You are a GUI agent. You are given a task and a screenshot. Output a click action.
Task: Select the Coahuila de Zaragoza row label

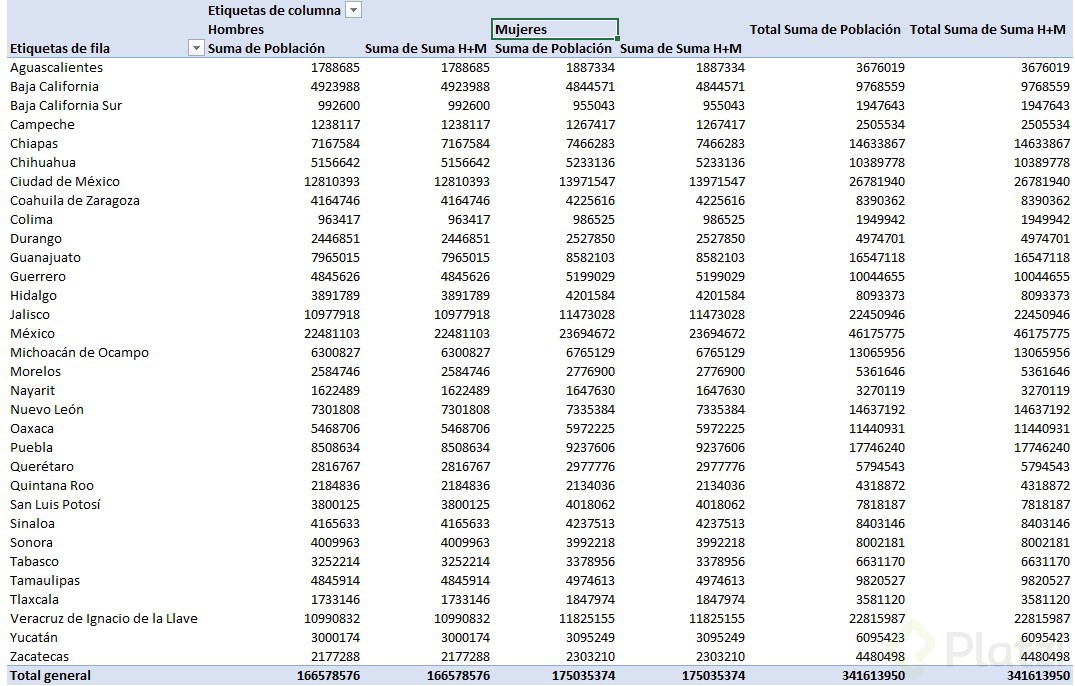(75, 201)
